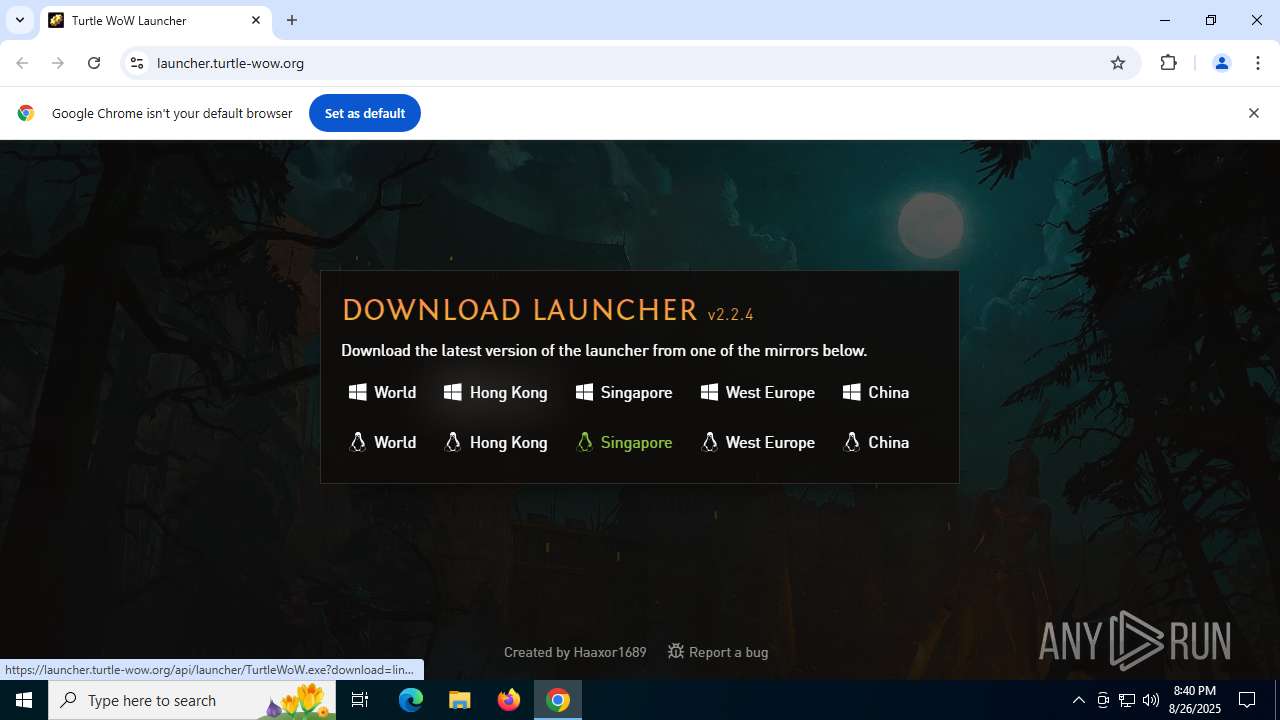Download Linux launcher from Singapore mirror
Screen dimensions: 1280x720
coord(624,442)
